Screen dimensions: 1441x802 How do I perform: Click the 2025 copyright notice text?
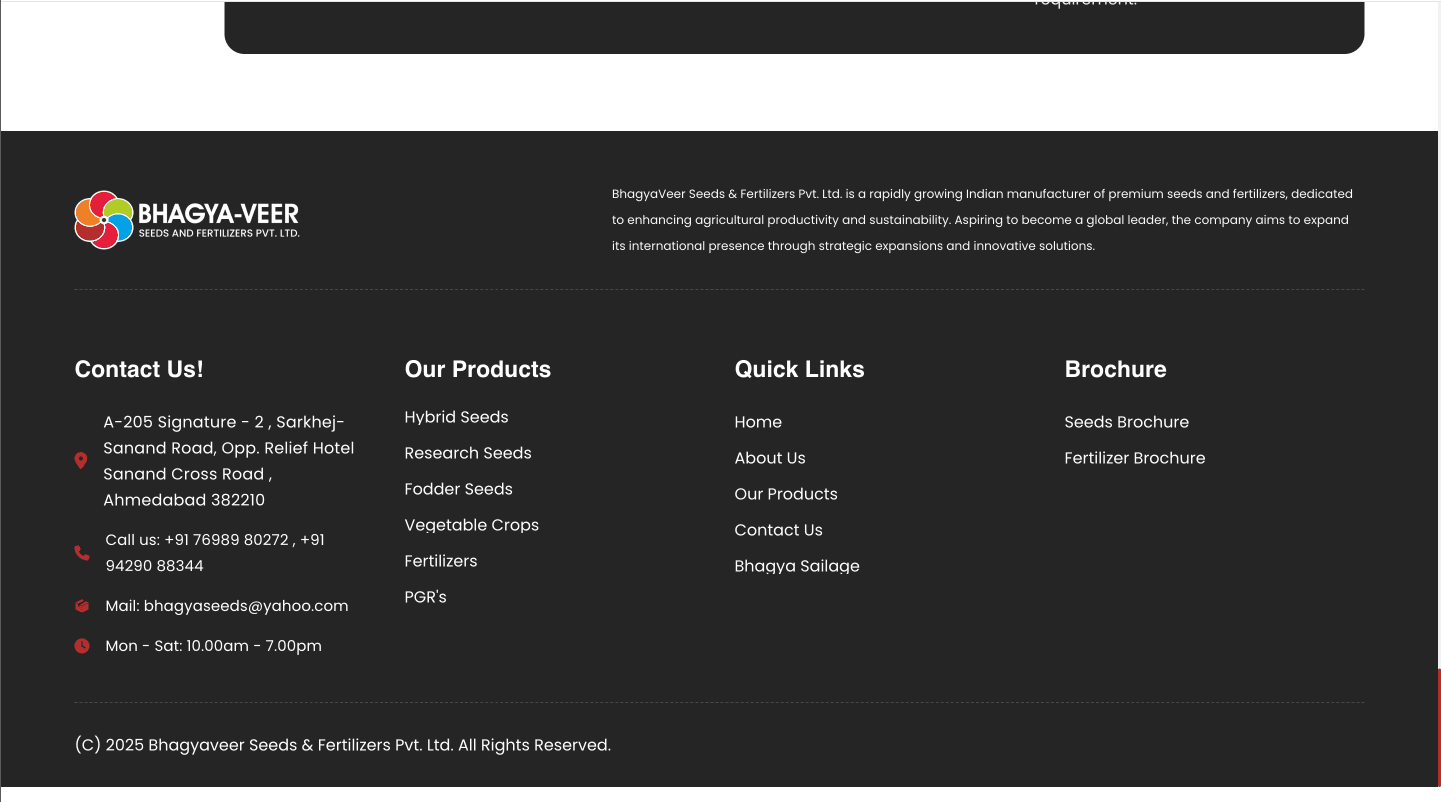coord(343,745)
